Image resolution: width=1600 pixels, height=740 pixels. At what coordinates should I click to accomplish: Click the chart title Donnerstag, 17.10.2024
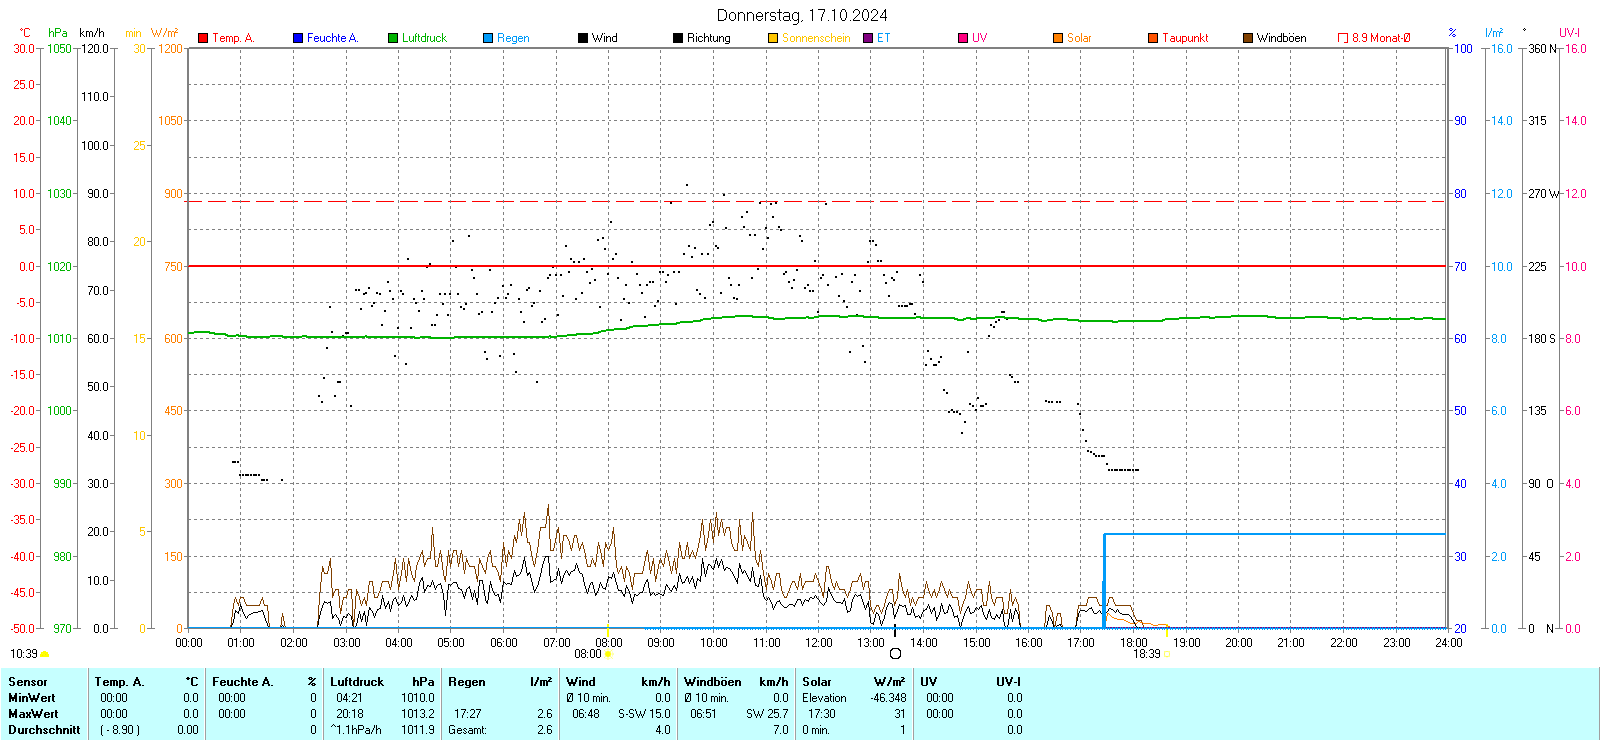pyautogui.click(x=801, y=15)
